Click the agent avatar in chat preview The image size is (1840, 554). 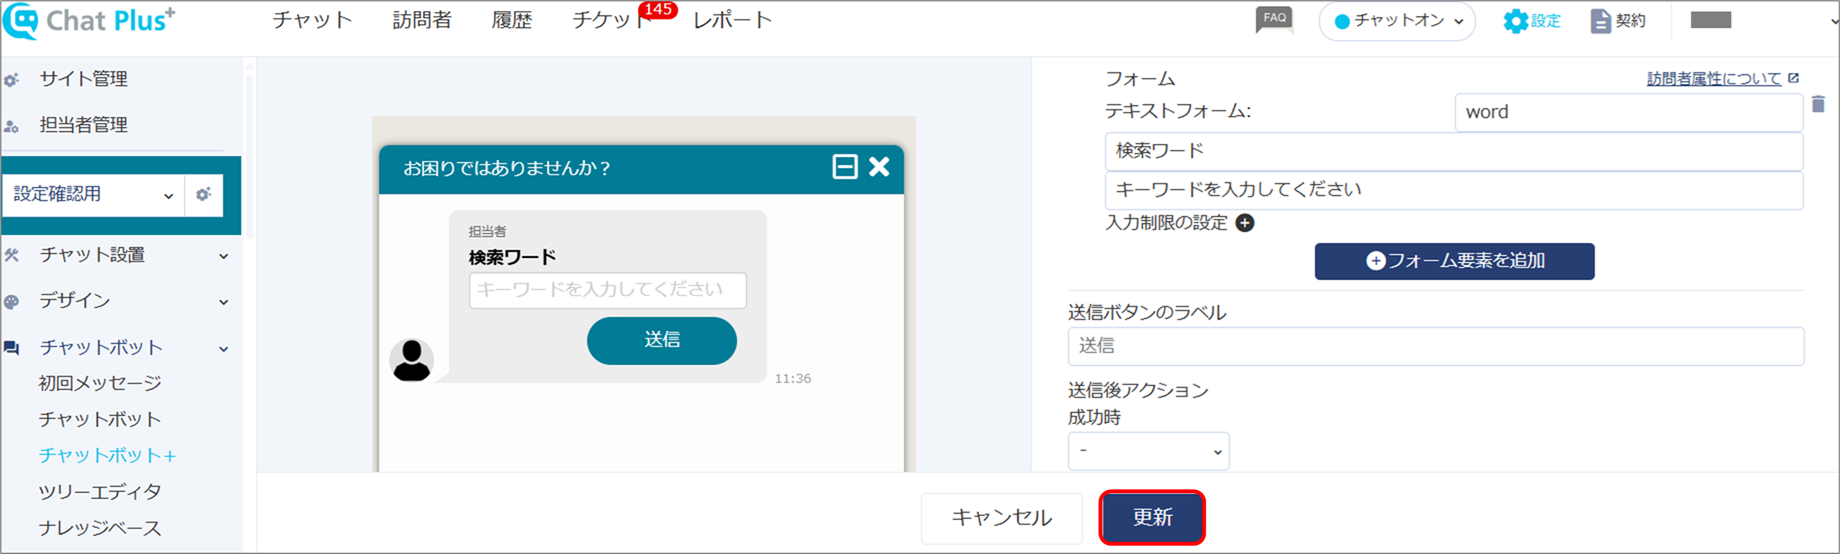click(x=411, y=360)
